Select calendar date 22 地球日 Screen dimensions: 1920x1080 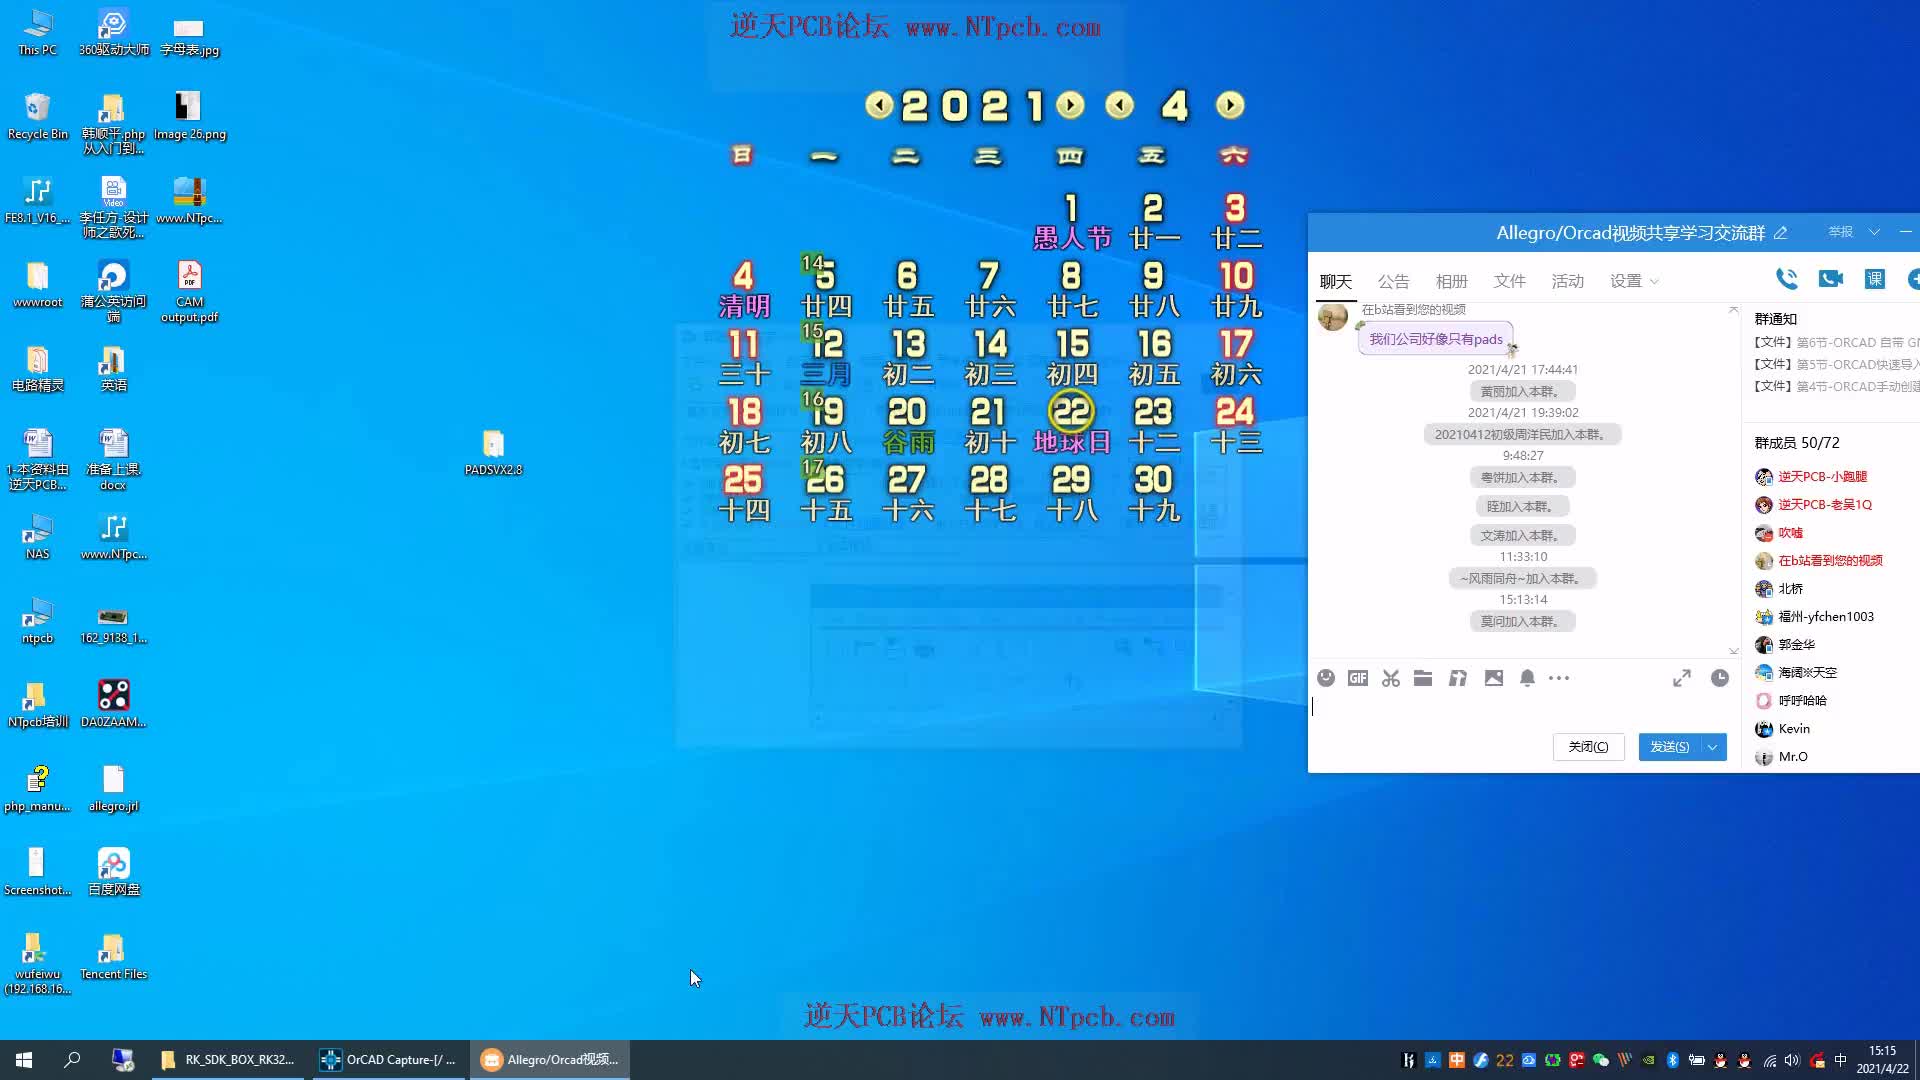(x=1071, y=425)
